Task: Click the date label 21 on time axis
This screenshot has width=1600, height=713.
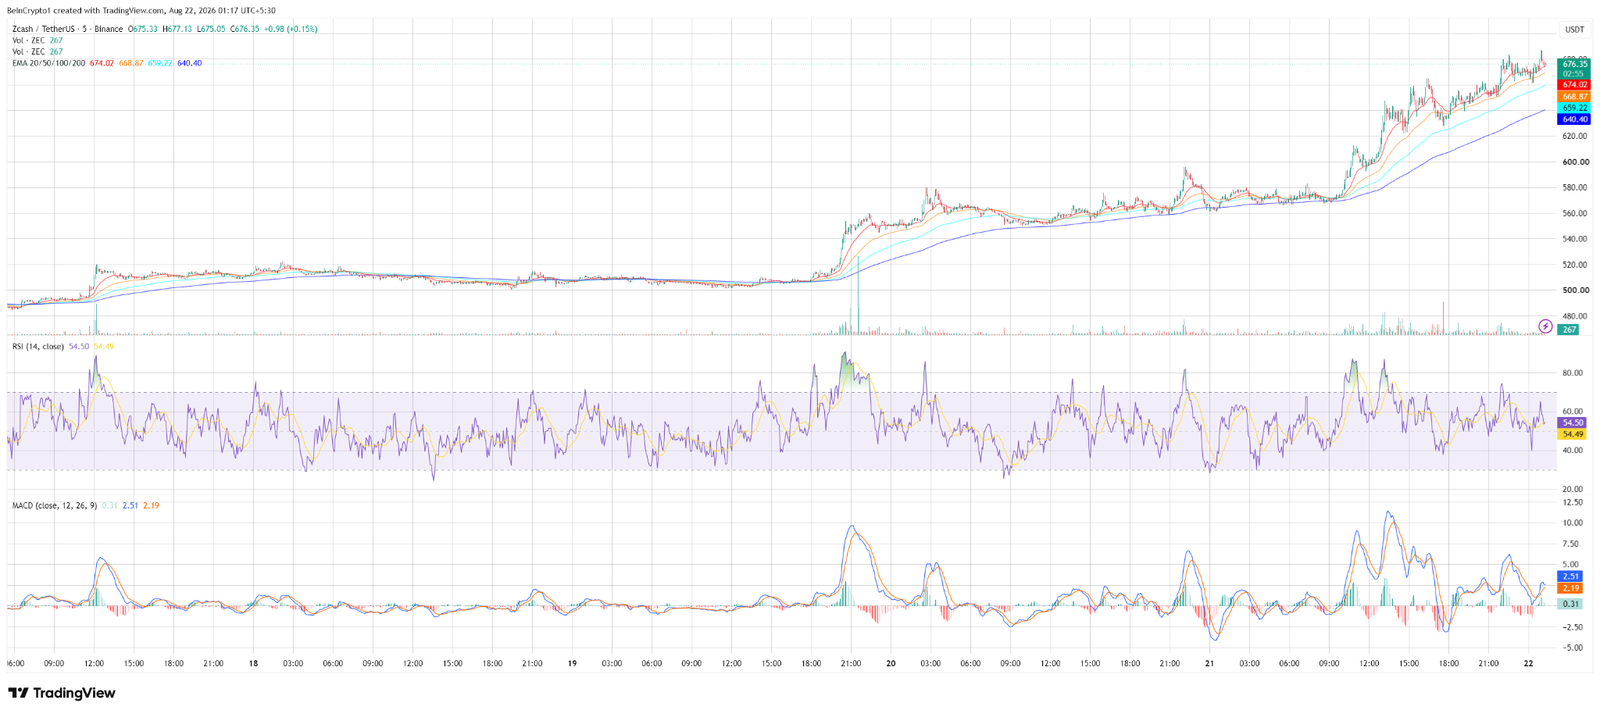Action: pyautogui.click(x=1209, y=663)
